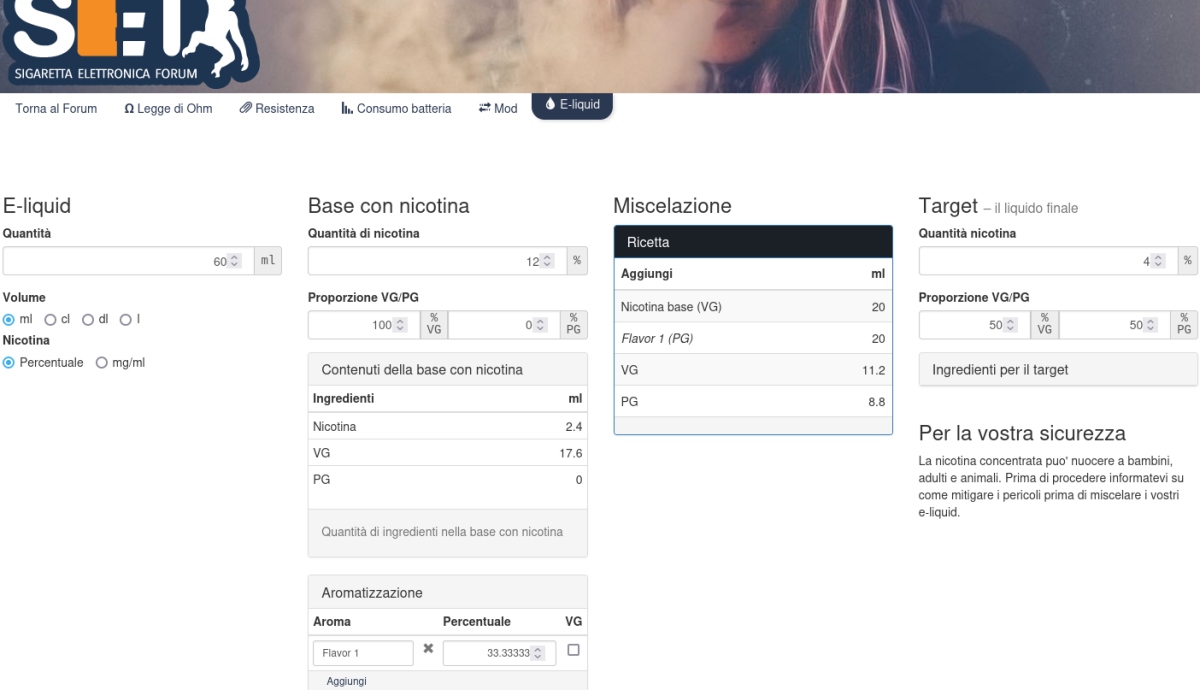
Task: Click stepper of base VG value 100
Action: (400, 325)
